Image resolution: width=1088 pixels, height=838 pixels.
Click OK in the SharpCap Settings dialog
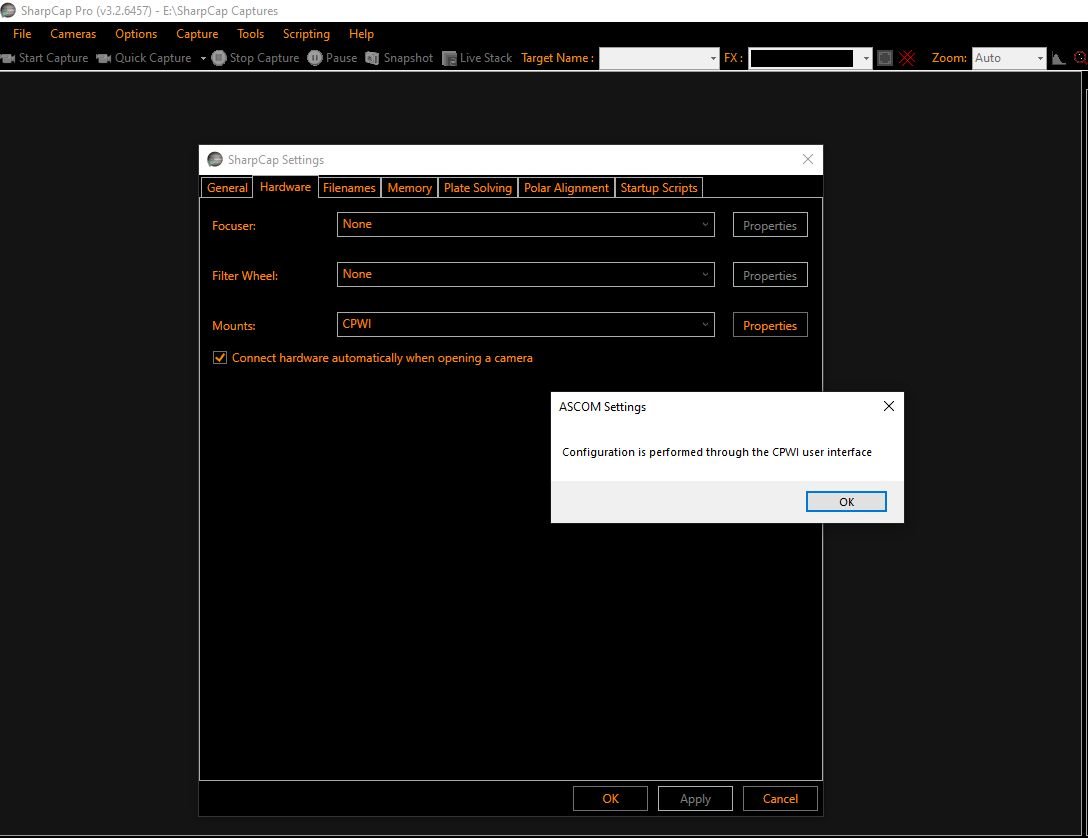[x=611, y=798]
